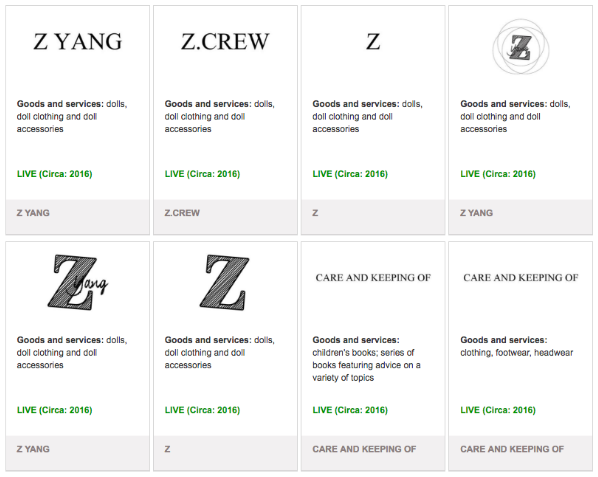Open CARE AND KEEPING OF footer for children's books

364,449
